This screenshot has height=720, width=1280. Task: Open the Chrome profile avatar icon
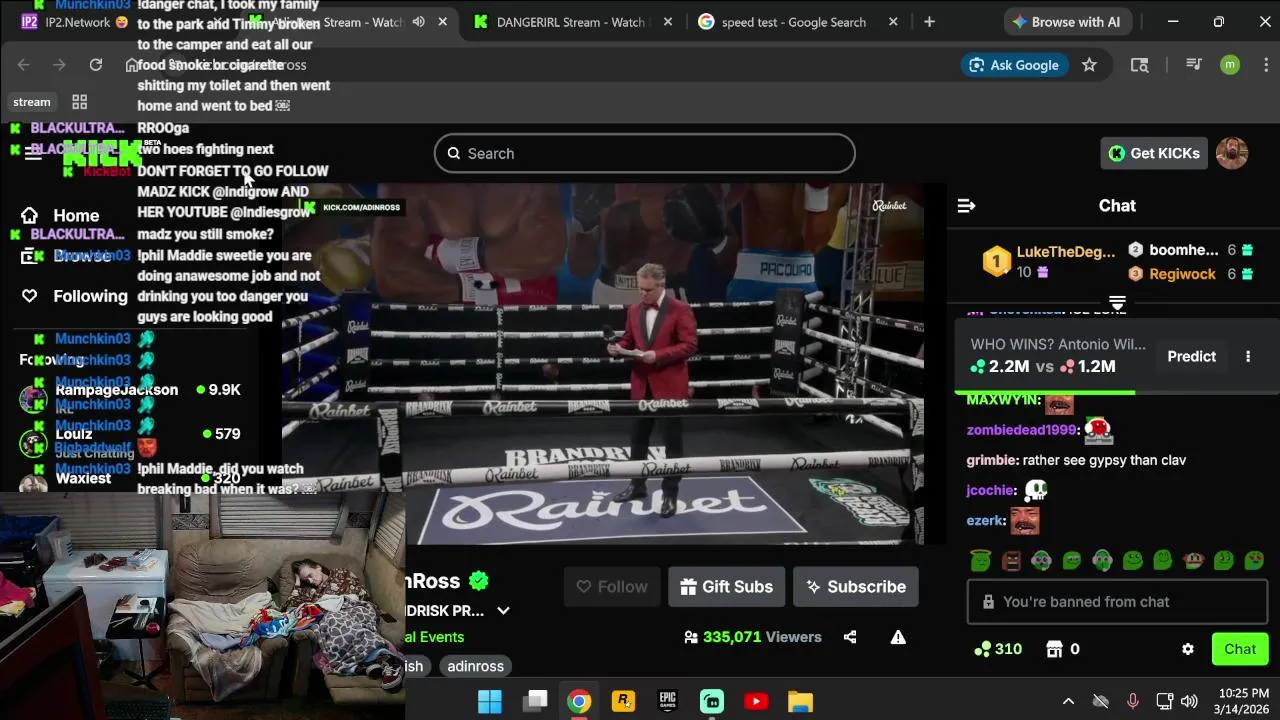pyautogui.click(x=1230, y=65)
